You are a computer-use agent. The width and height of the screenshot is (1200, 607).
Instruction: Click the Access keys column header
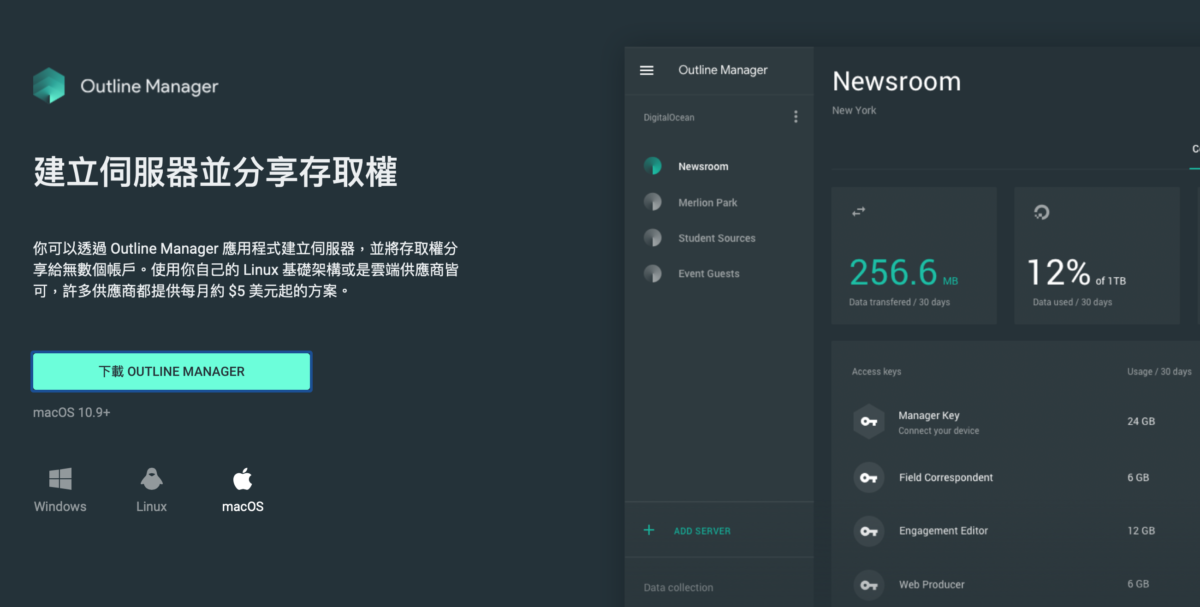(x=876, y=371)
